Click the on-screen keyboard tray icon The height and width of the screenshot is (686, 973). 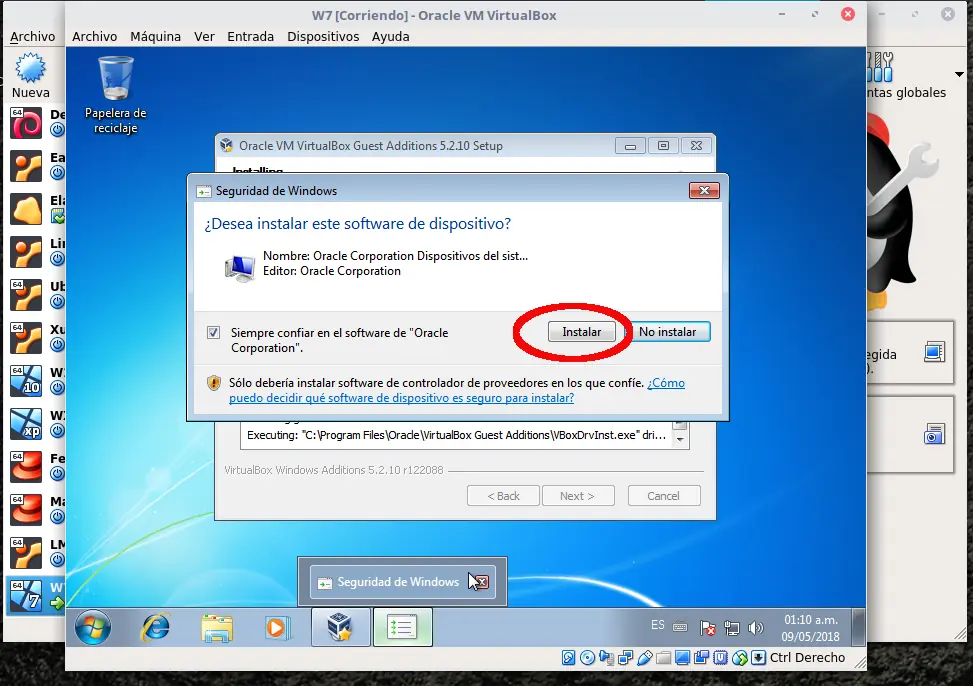[x=680, y=626]
